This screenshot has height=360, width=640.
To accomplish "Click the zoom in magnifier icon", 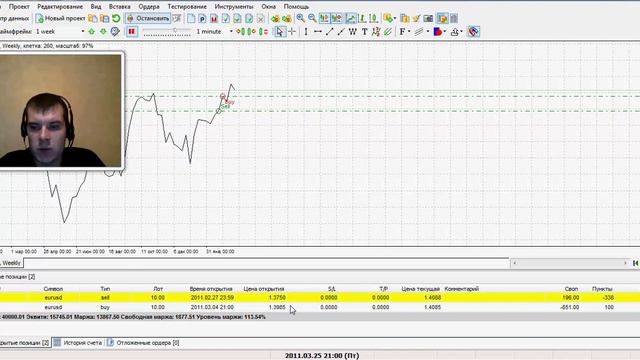I will pos(300,18).
